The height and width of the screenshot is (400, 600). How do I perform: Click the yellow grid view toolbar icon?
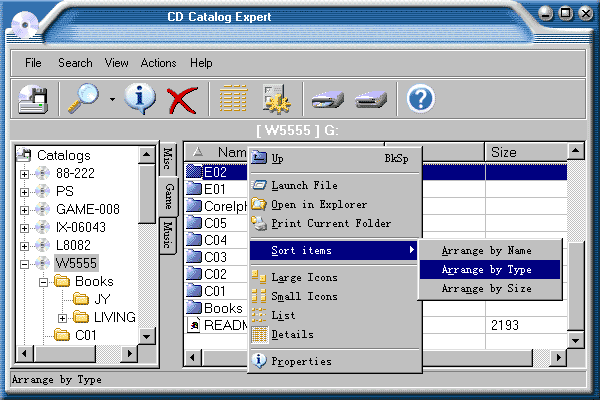tap(233, 99)
